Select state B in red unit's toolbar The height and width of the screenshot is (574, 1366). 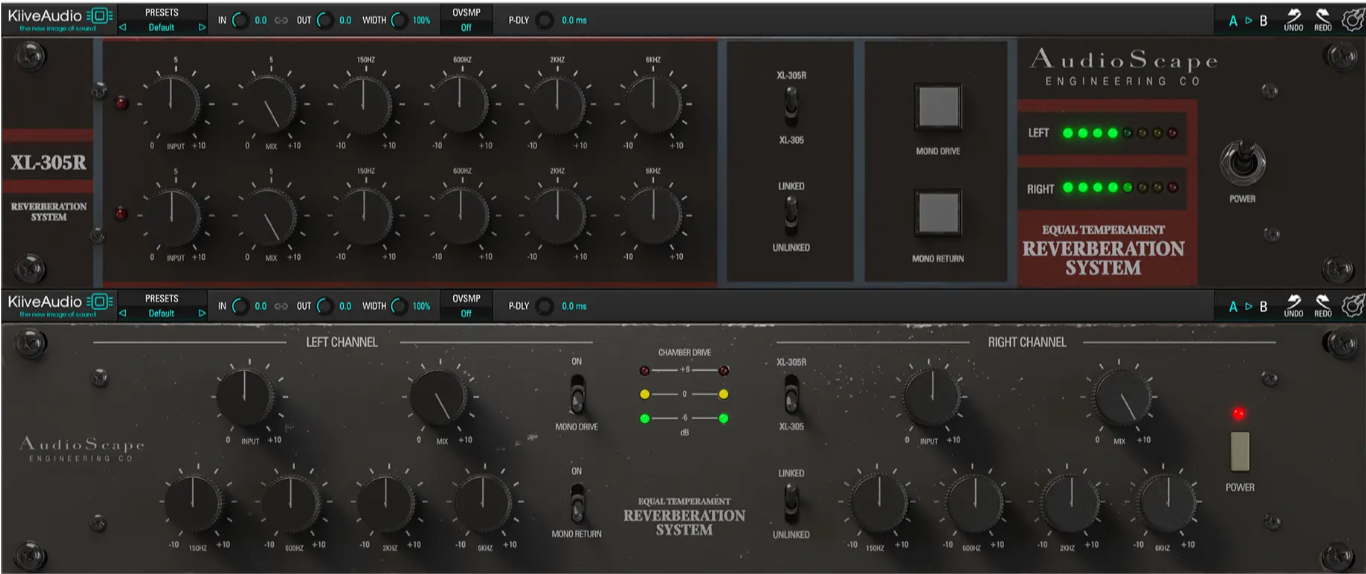(x=1263, y=20)
